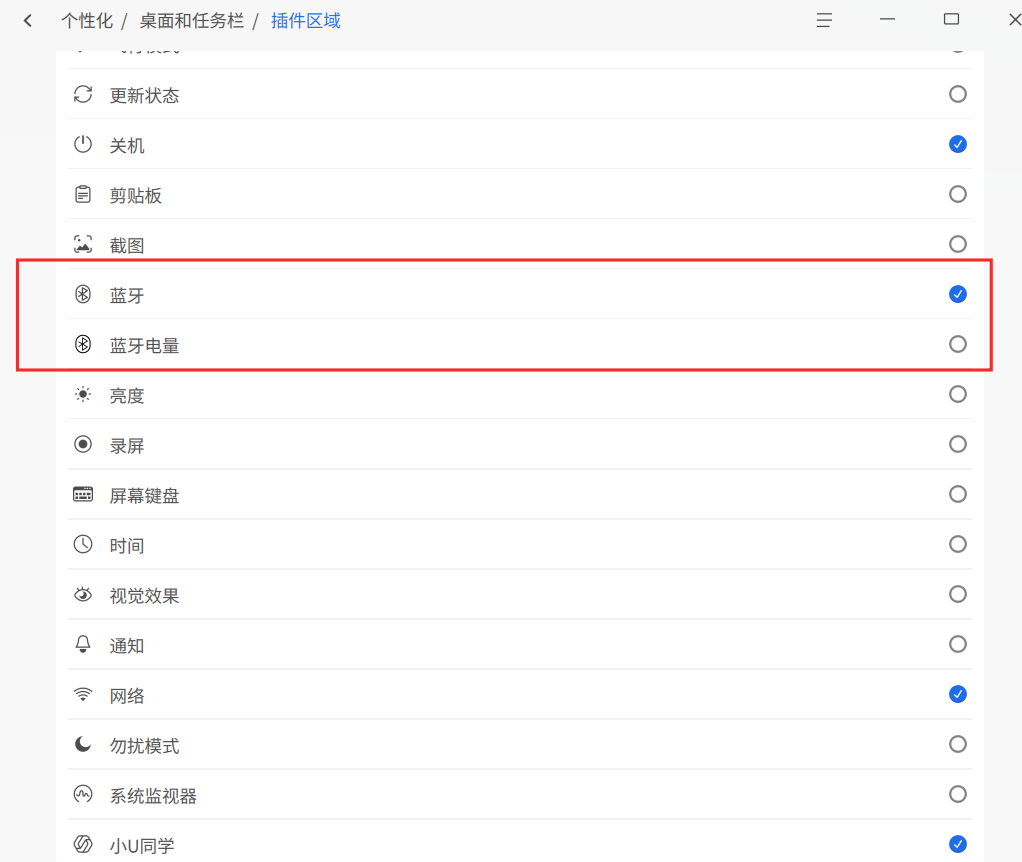Enable the 剪贴板 plugin checkbox
Viewport: 1022px width, 862px height.
coord(957,194)
